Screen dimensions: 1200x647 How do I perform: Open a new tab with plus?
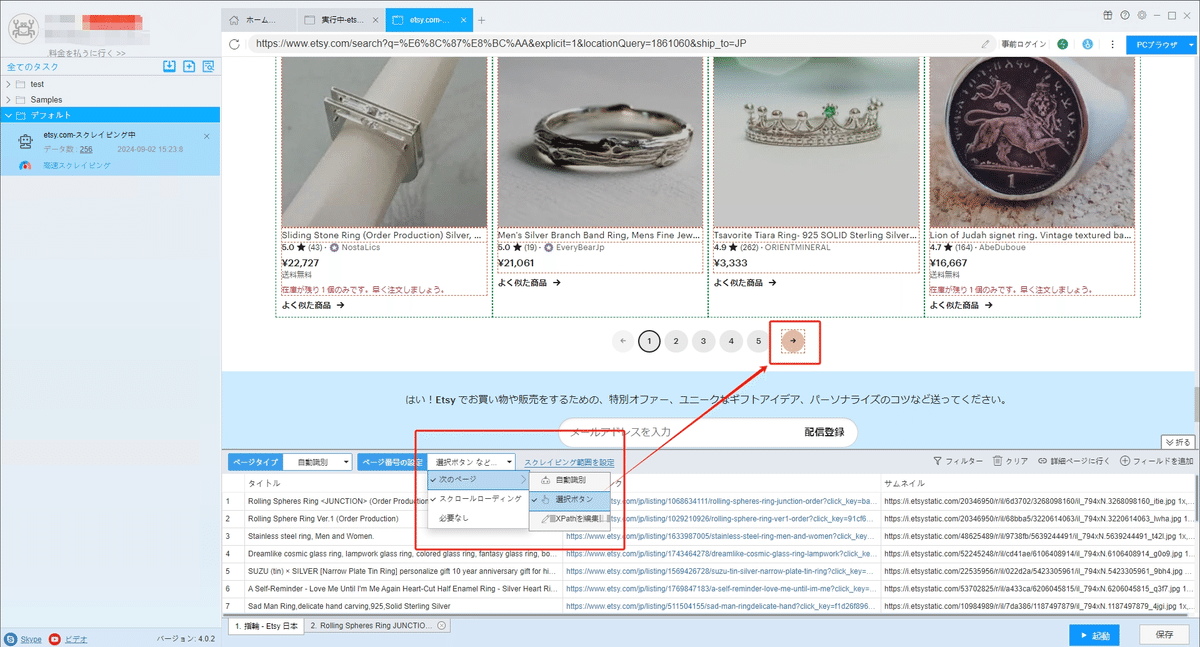482,20
